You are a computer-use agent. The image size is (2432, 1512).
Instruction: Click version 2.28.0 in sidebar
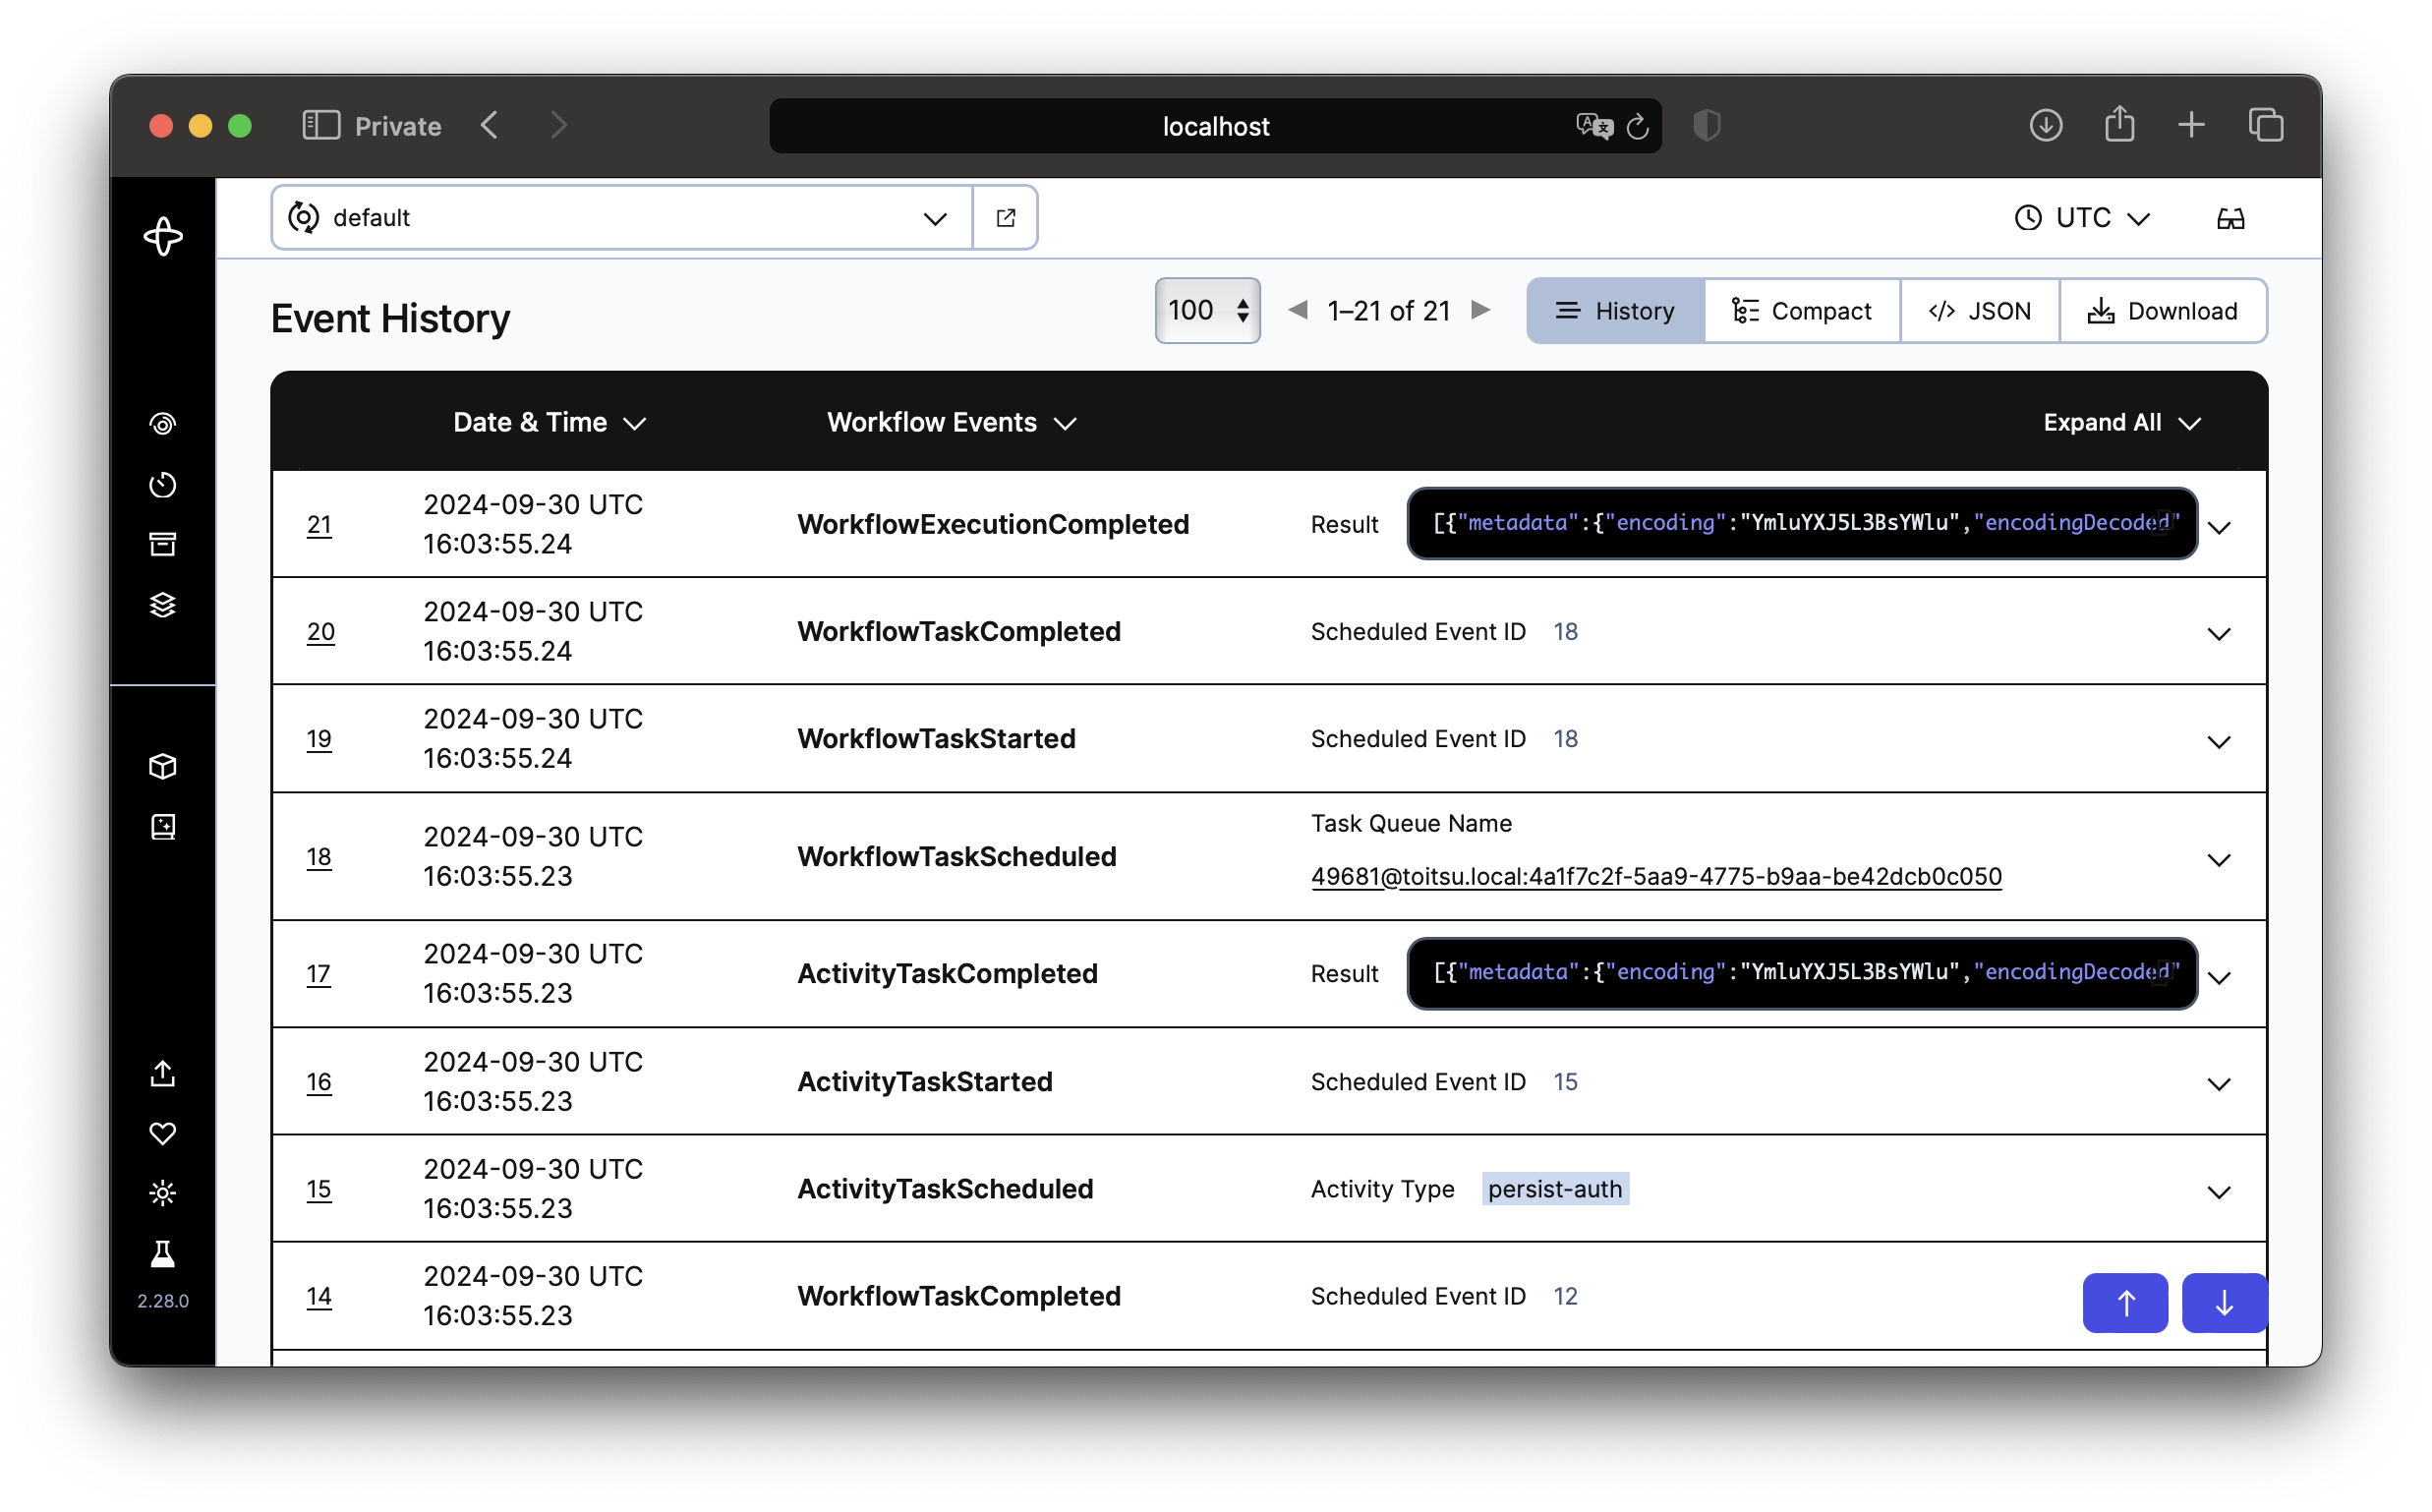coord(163,1303)
